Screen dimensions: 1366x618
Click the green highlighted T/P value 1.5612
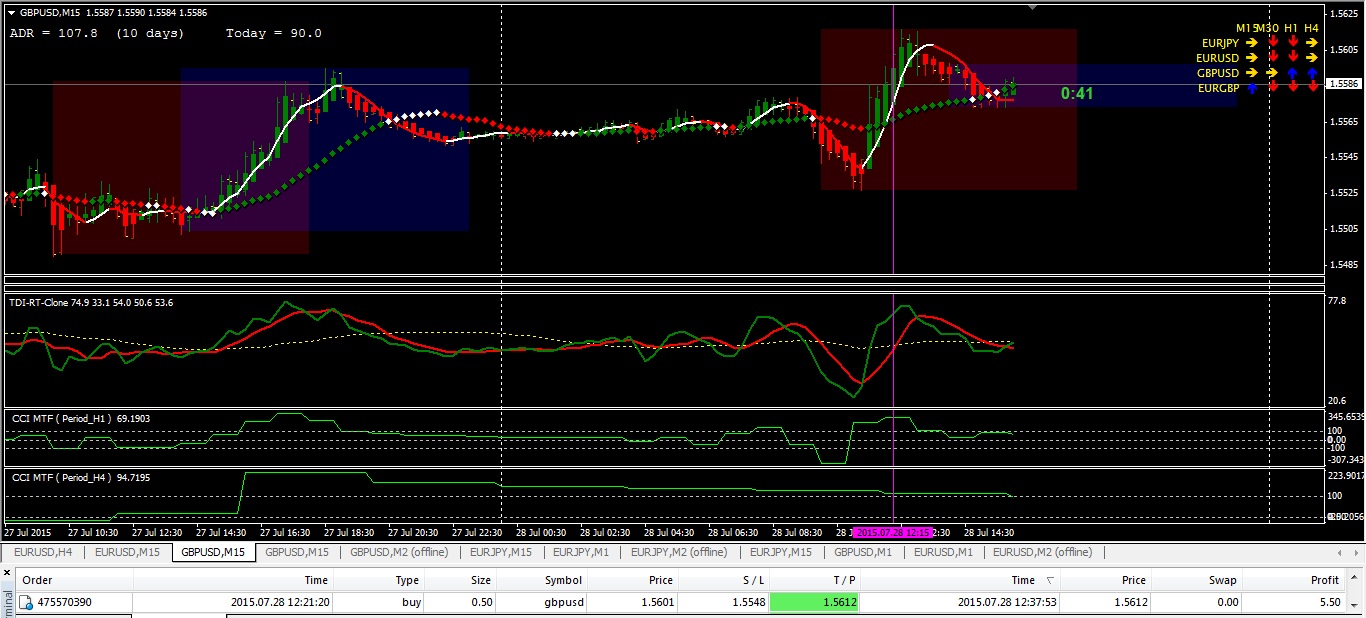[x=814, y=603]
